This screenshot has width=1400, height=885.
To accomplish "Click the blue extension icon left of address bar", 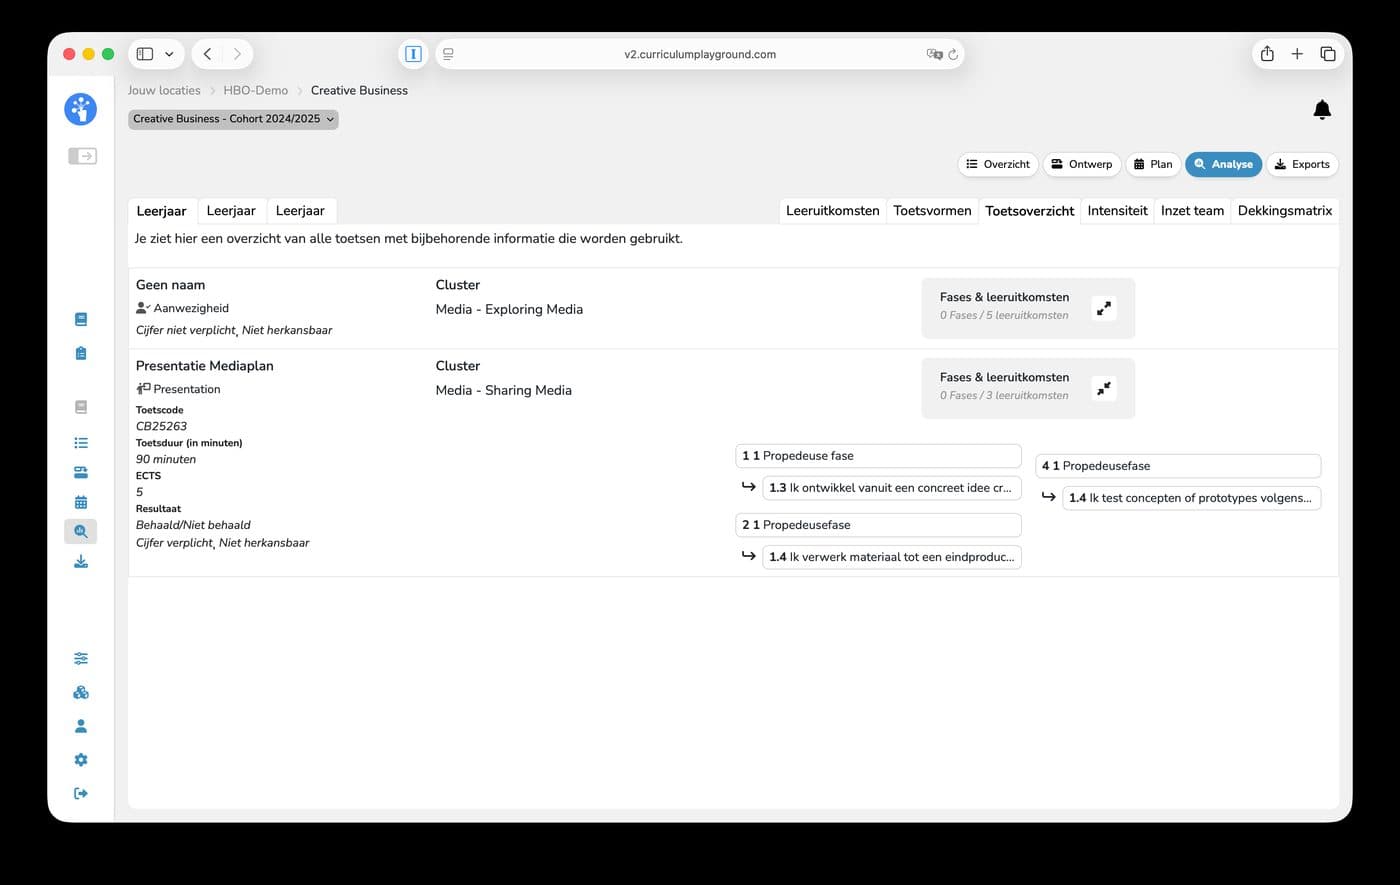I will point(413,54).
